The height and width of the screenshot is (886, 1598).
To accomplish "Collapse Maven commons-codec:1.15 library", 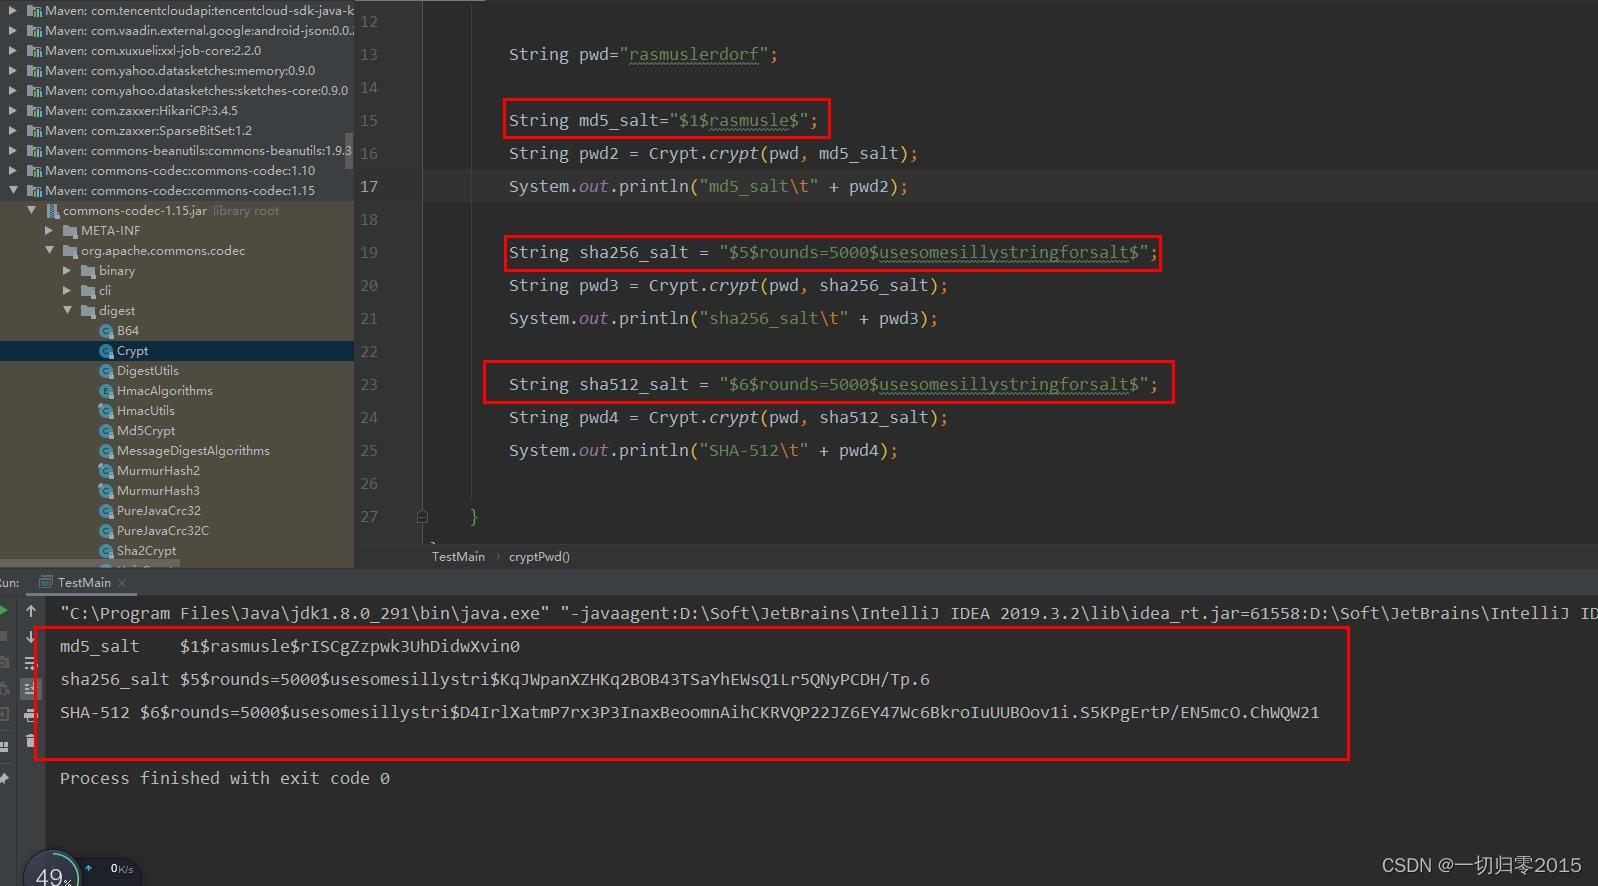I will tap(13, 191).
